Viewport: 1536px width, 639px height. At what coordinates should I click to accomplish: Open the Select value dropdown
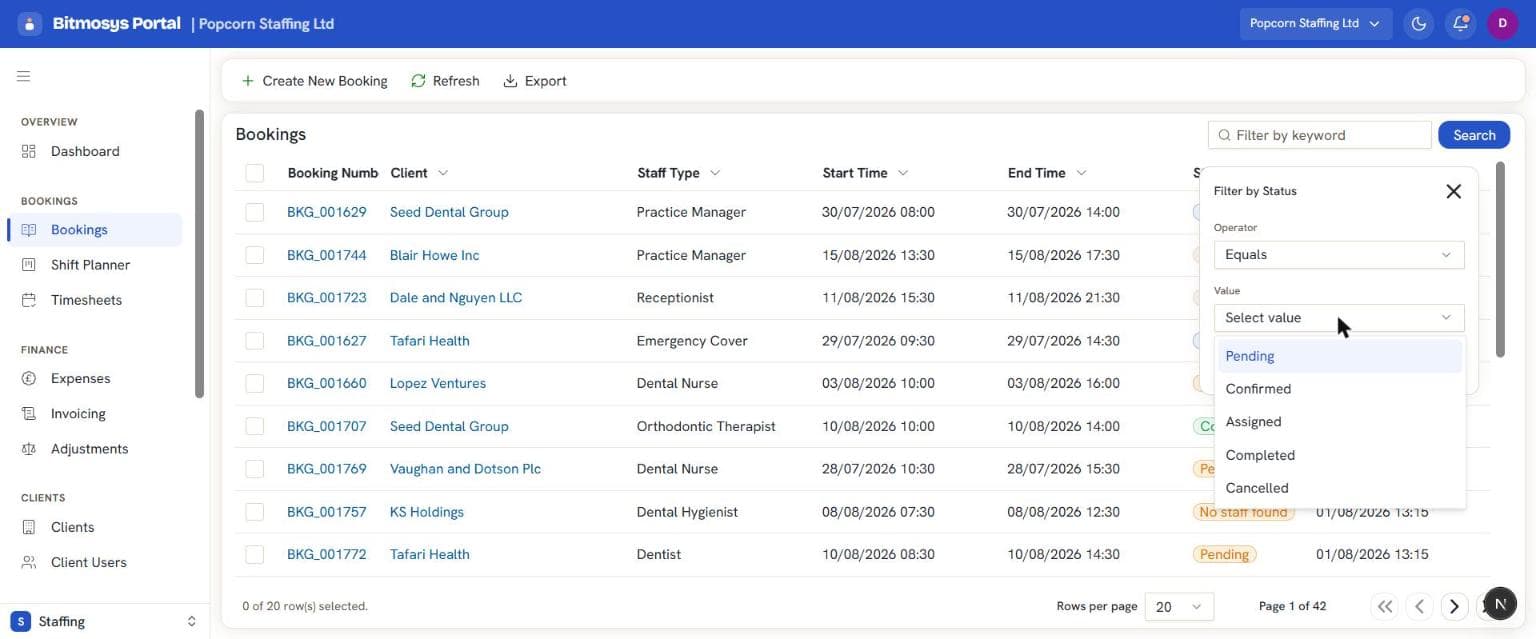pos(1338,318)
